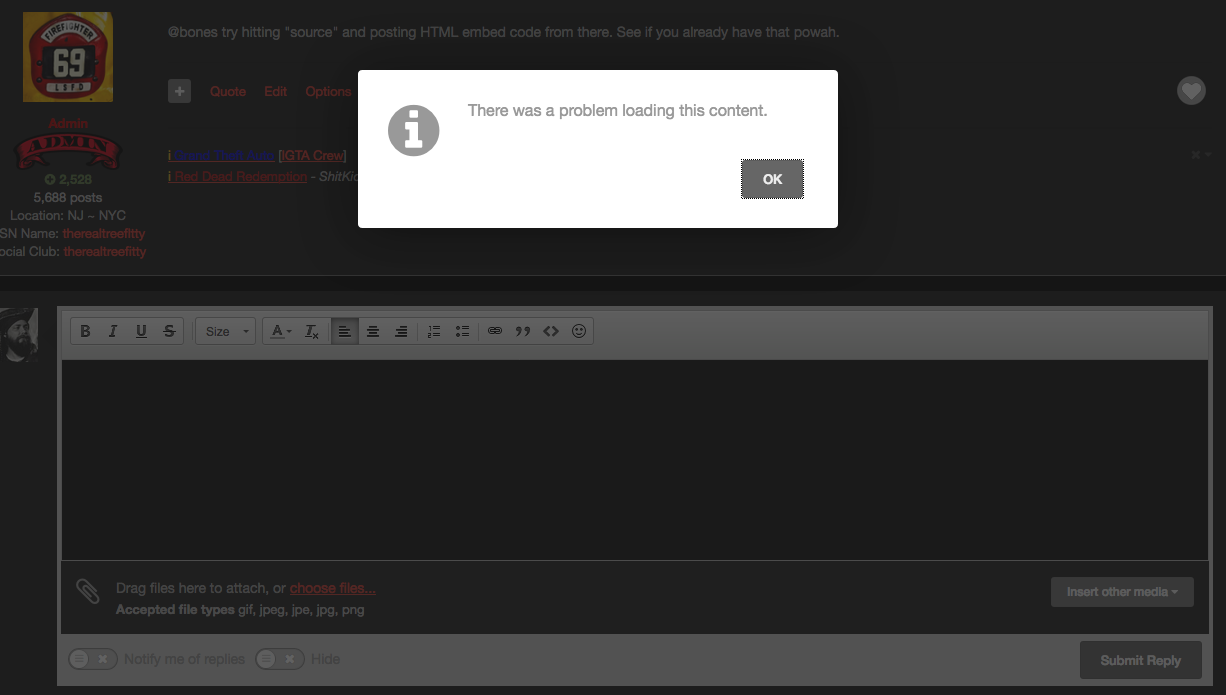
Task: Click the choose files link
Action: pos(332,588)
